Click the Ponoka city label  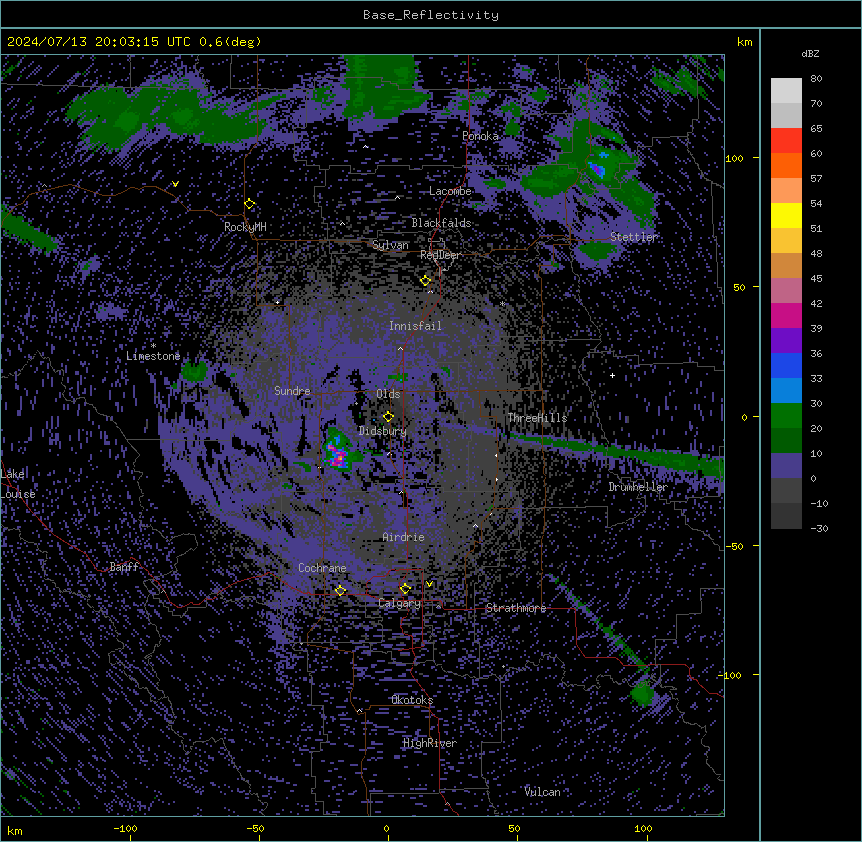[480, 136]
